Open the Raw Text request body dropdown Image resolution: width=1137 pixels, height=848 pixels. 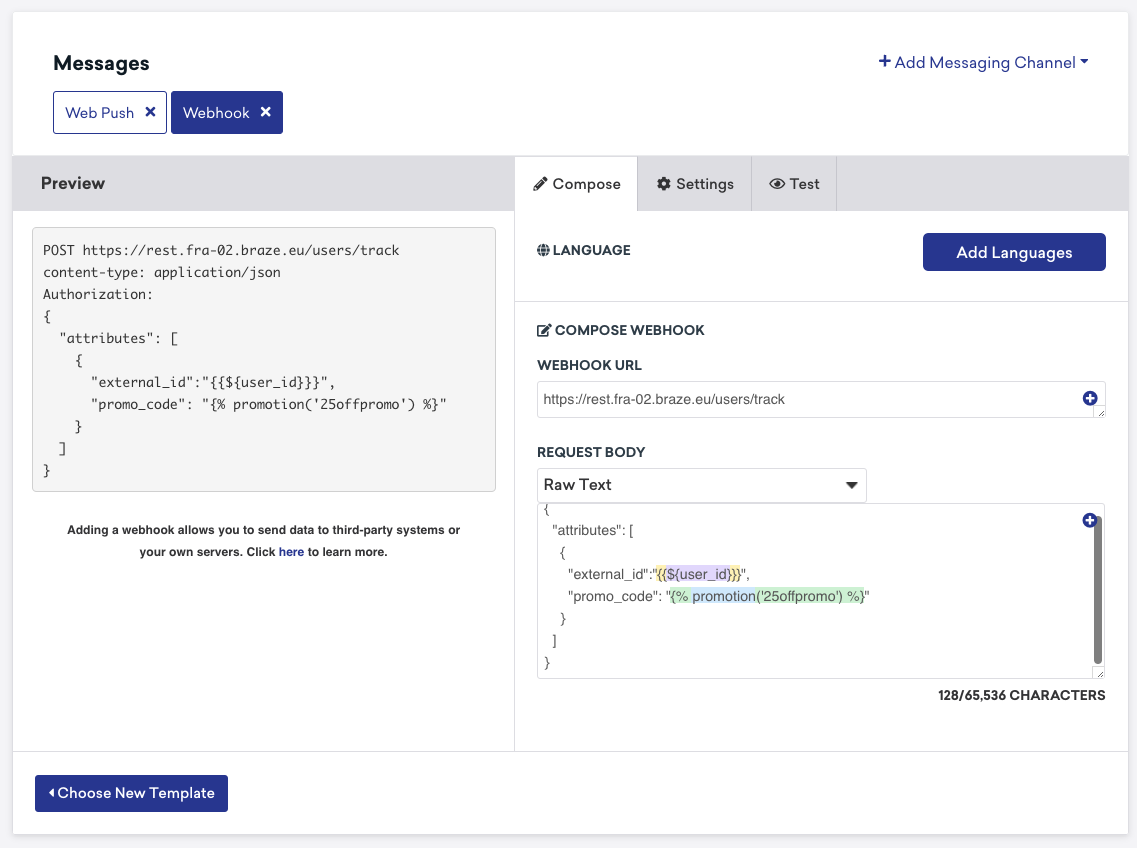point(701,485)
